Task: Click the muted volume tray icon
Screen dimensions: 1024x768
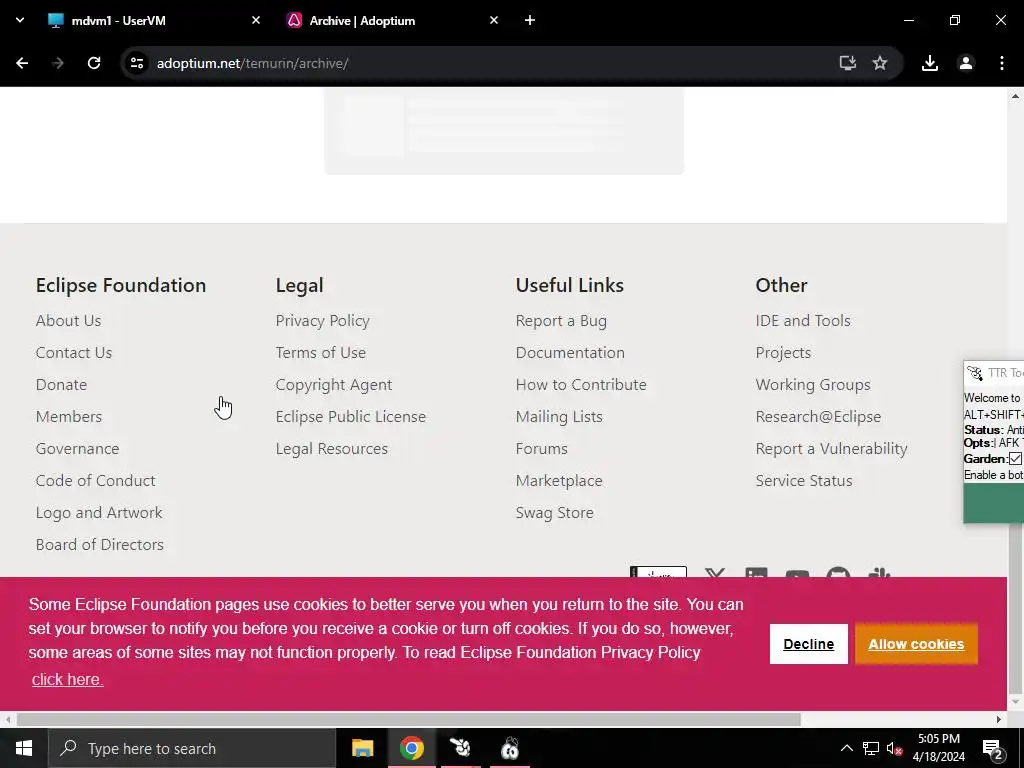Action: (x=894, y=748)
